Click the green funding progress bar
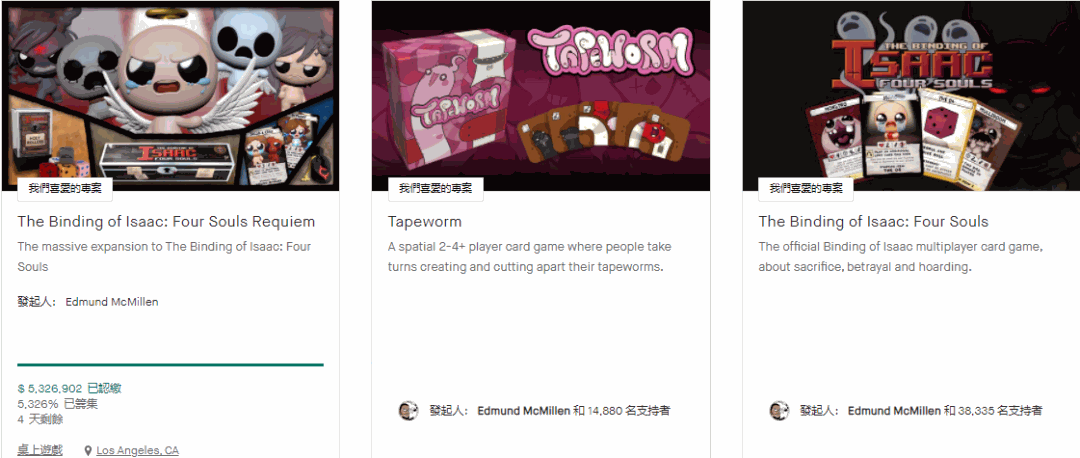Viewport: 1080px width, 458px height. pyautogui.click(x=171, y=364)
